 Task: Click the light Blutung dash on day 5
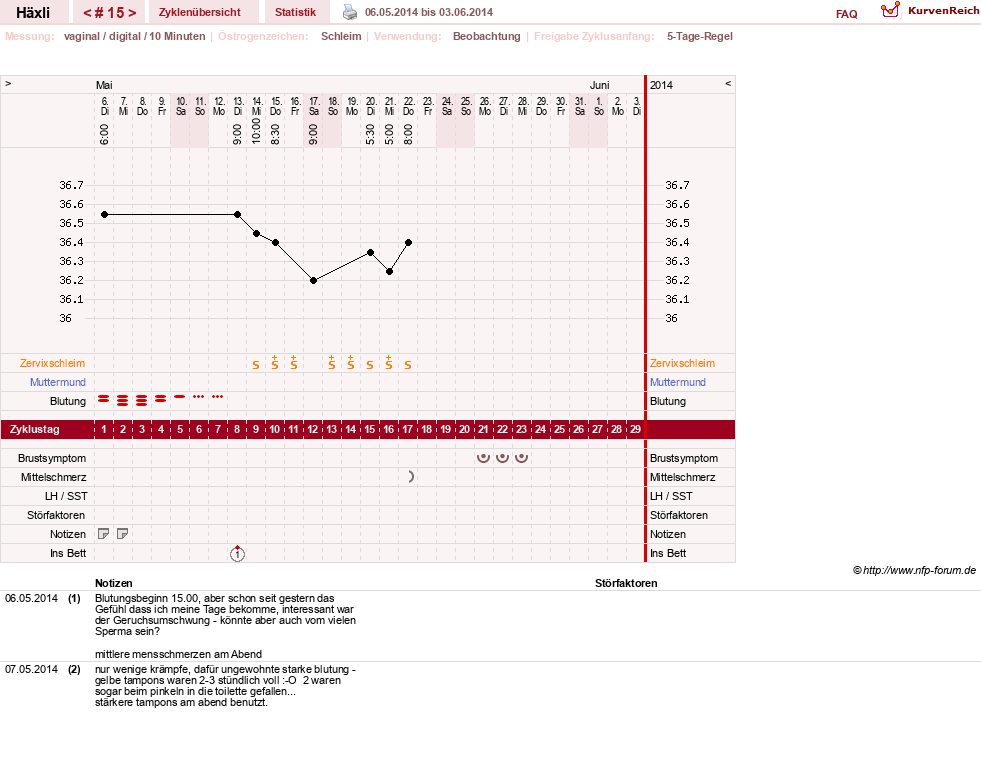(180, 397)
